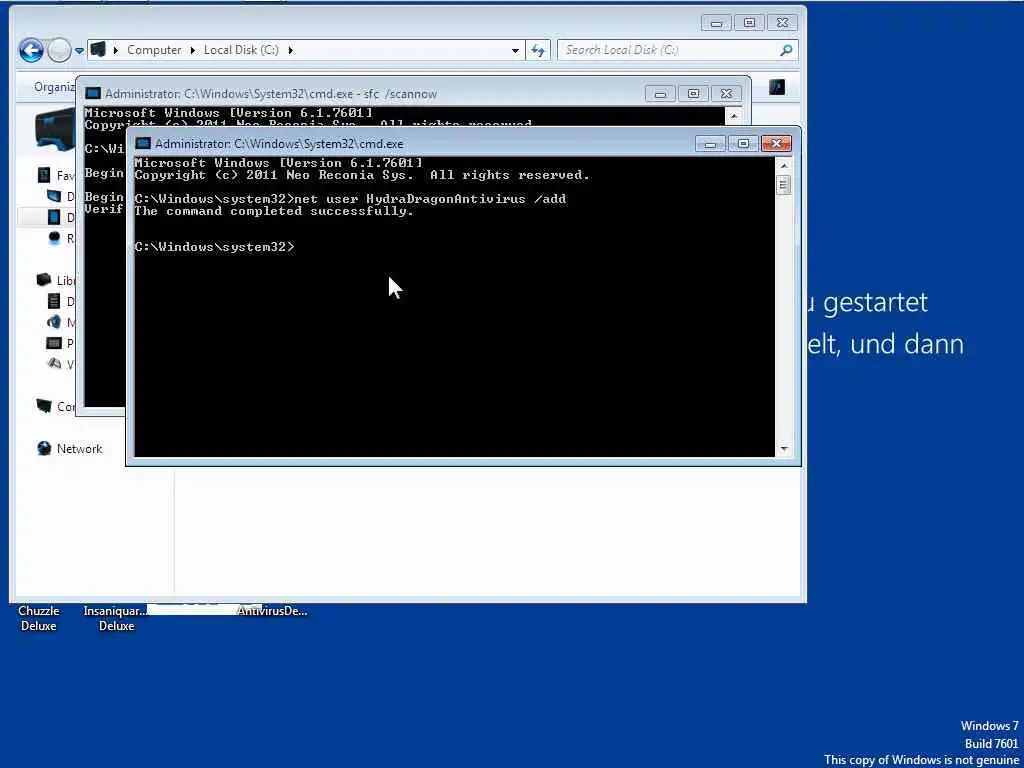Screen dimensions: 1024x768
Task: Select Chuzzle Deluxe desktop shortcut
Action: click(x=39, y=618)
